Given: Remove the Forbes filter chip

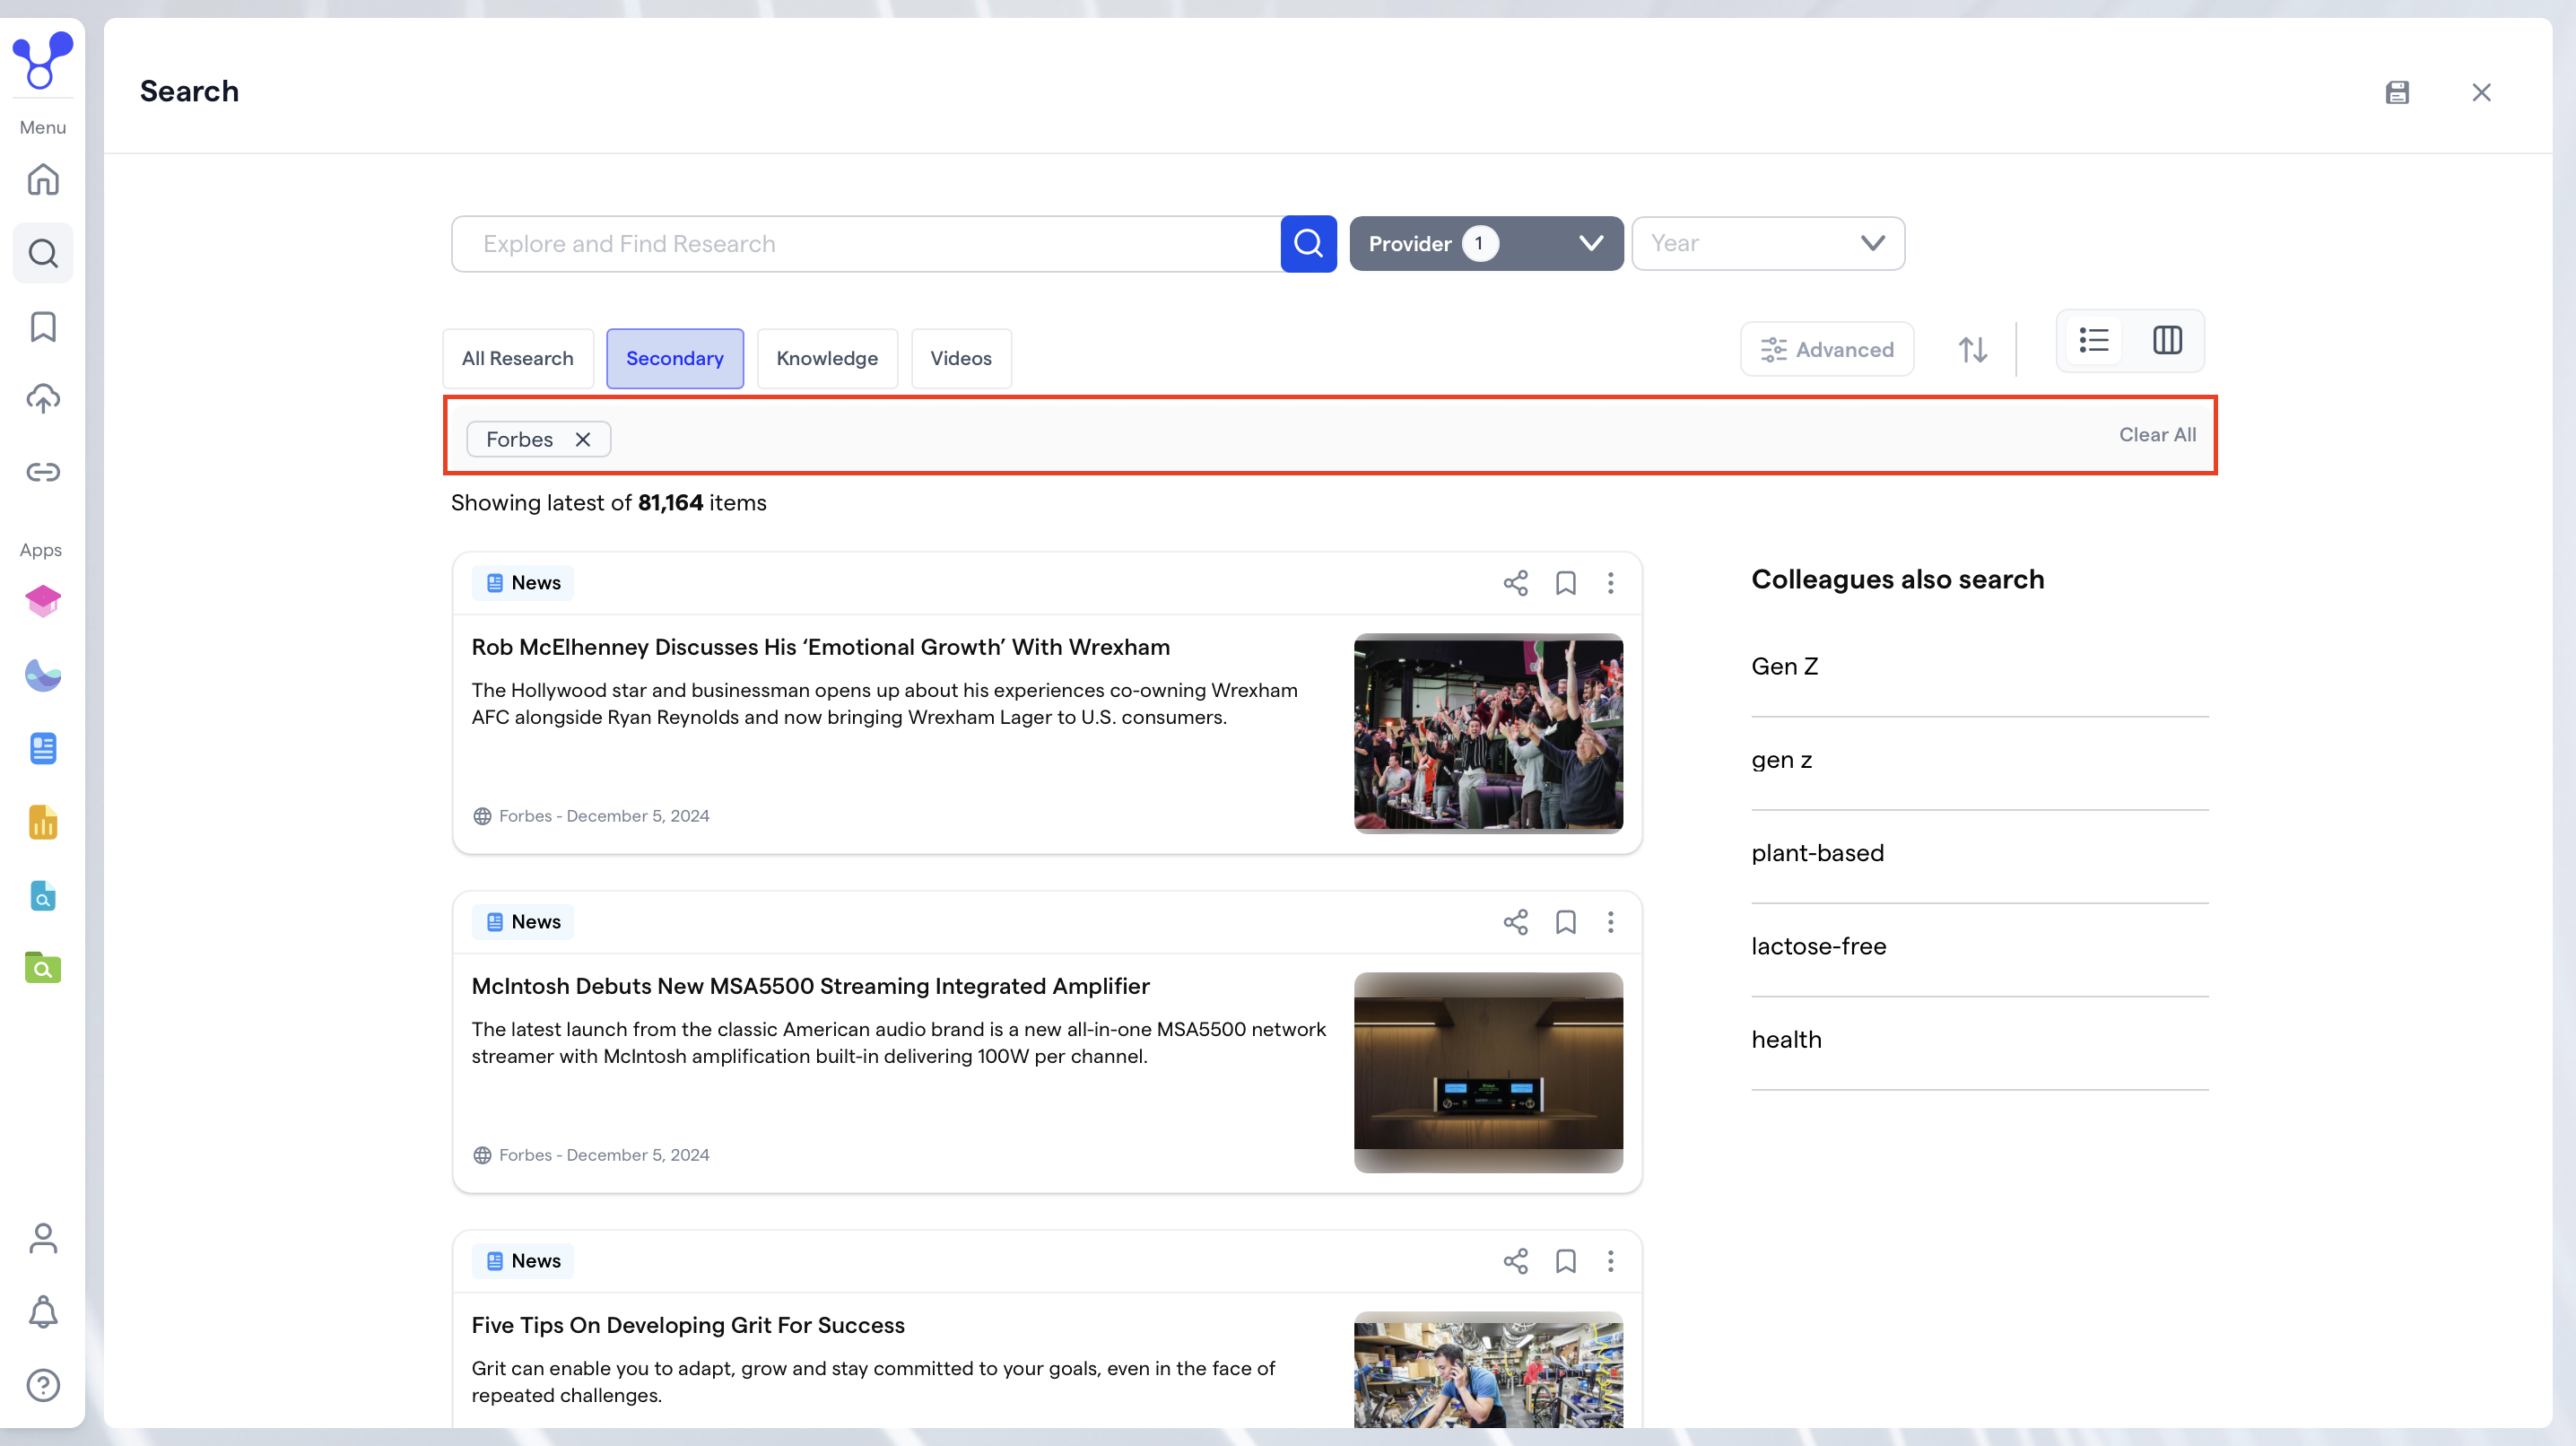Looking at the screenshot, I should 582,439.
